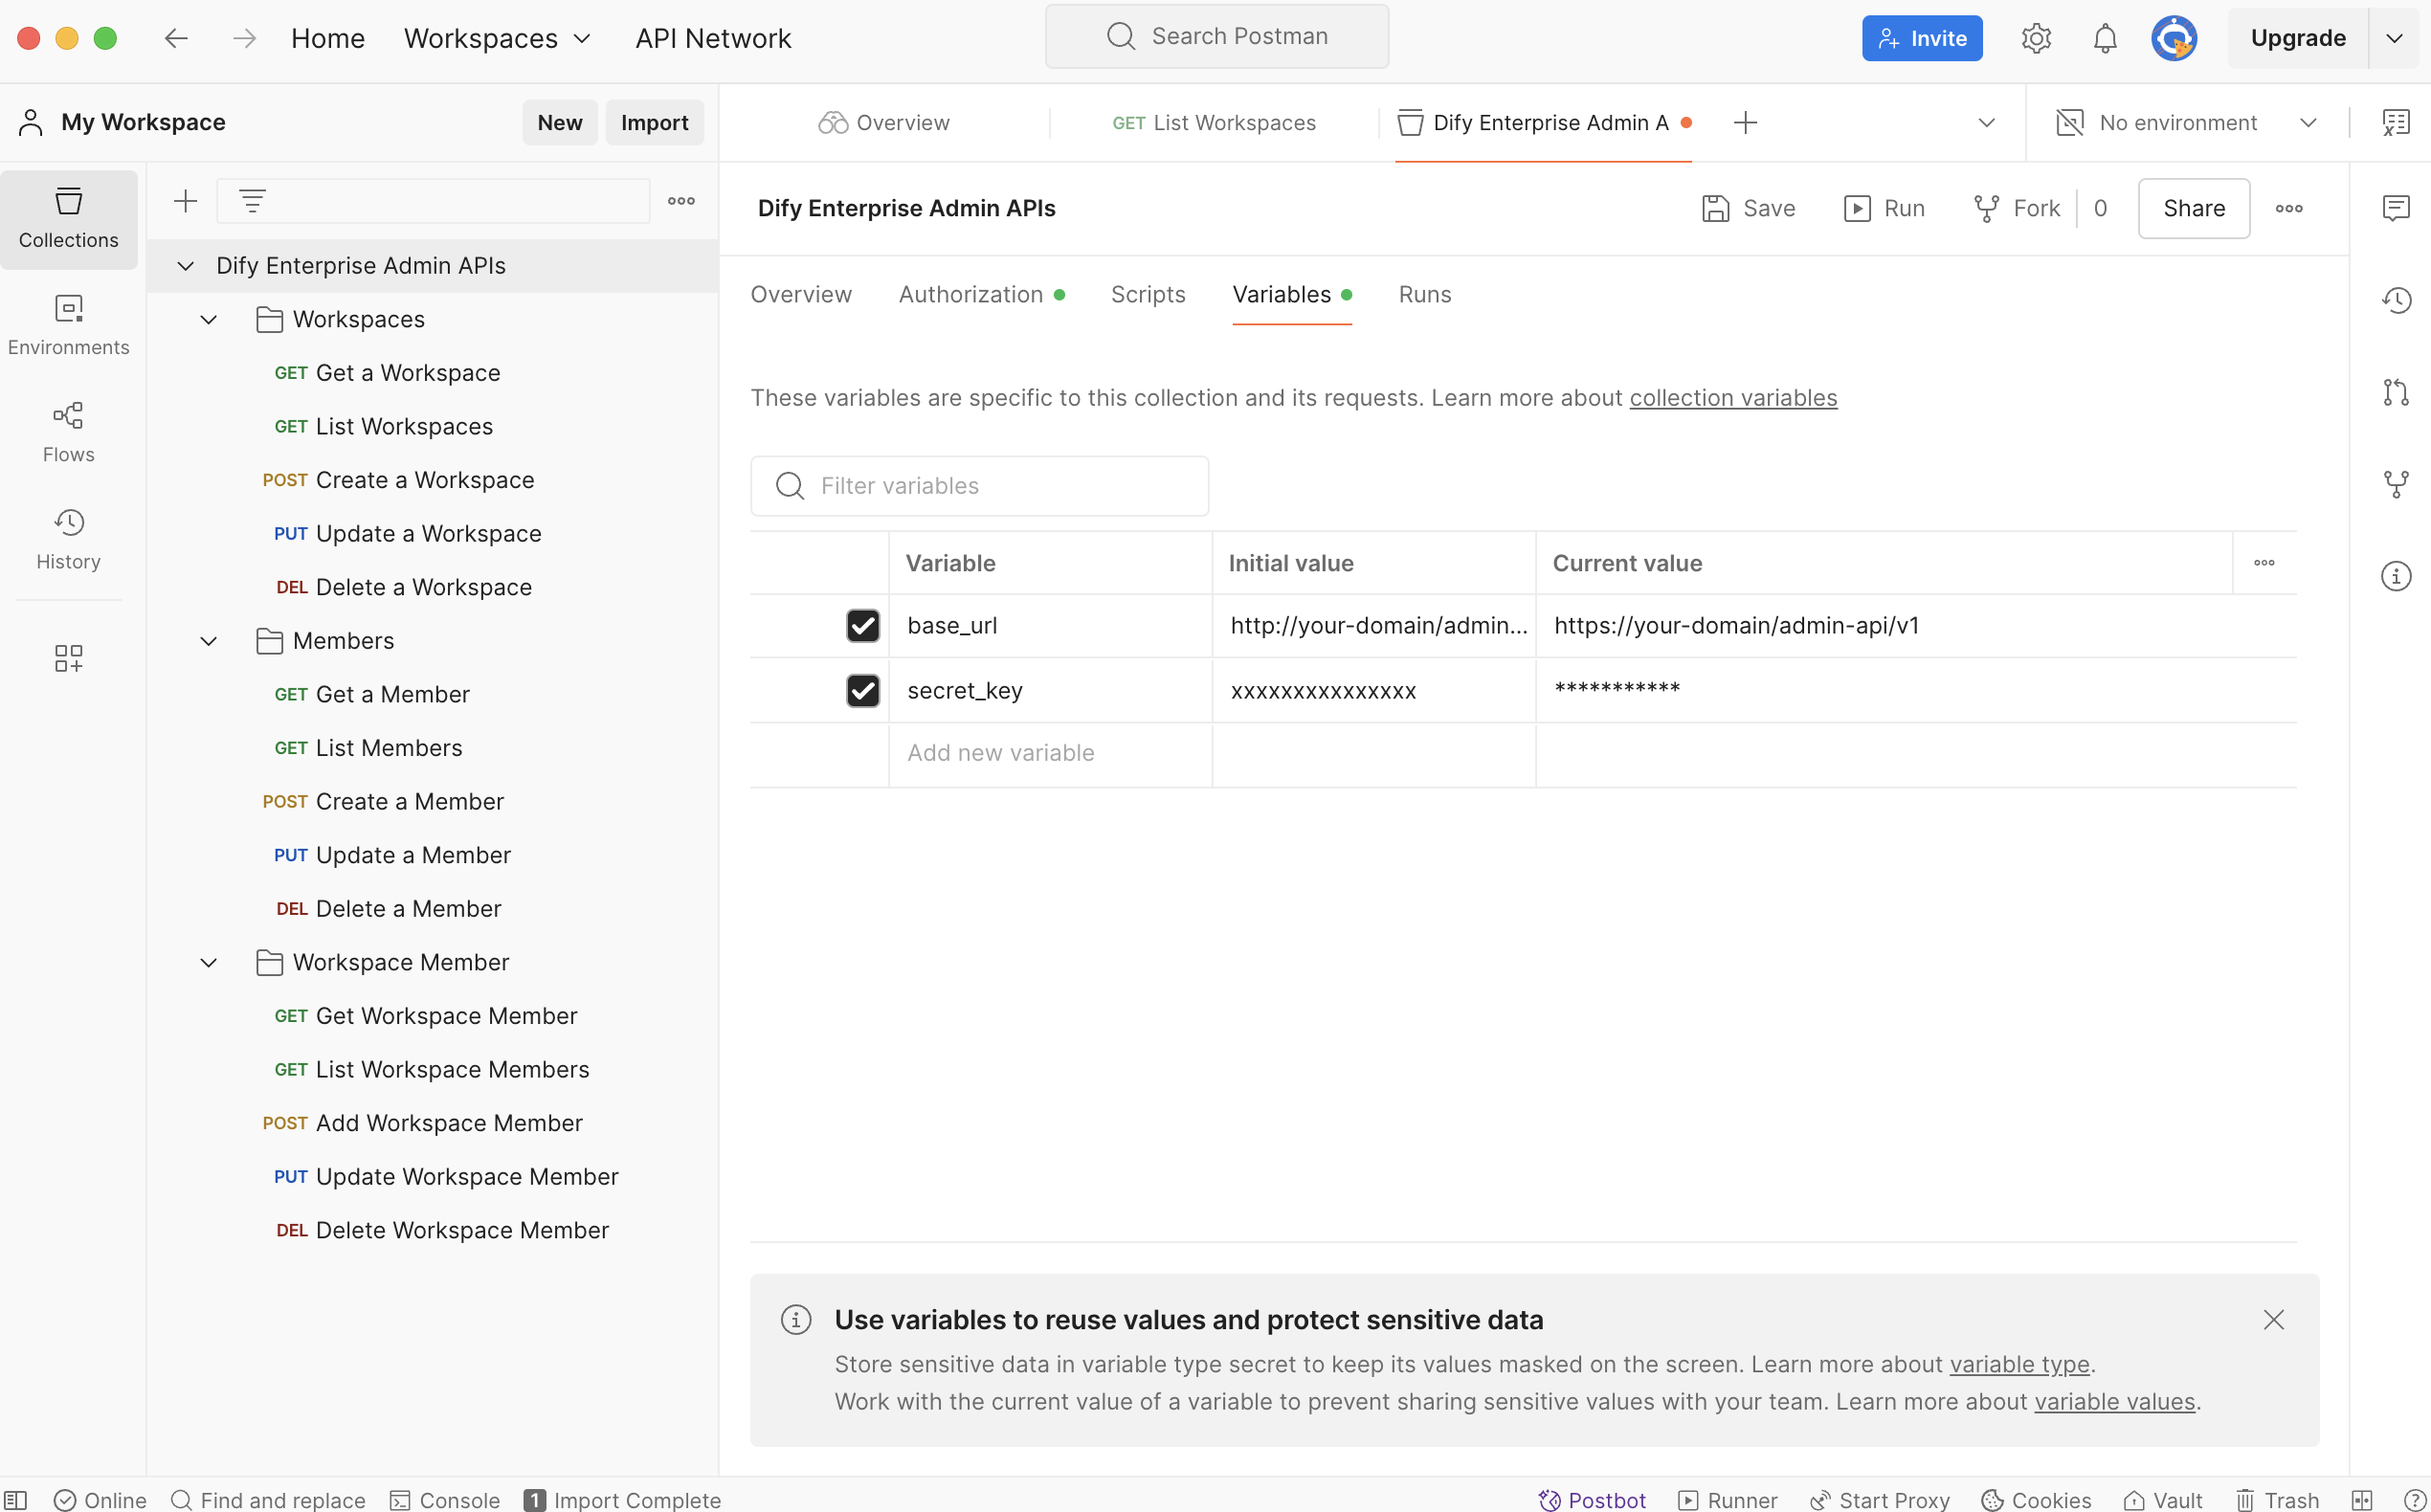Open the user avatar menu
This screenshot has height=1512, width=2431.
click(2173, 38)
